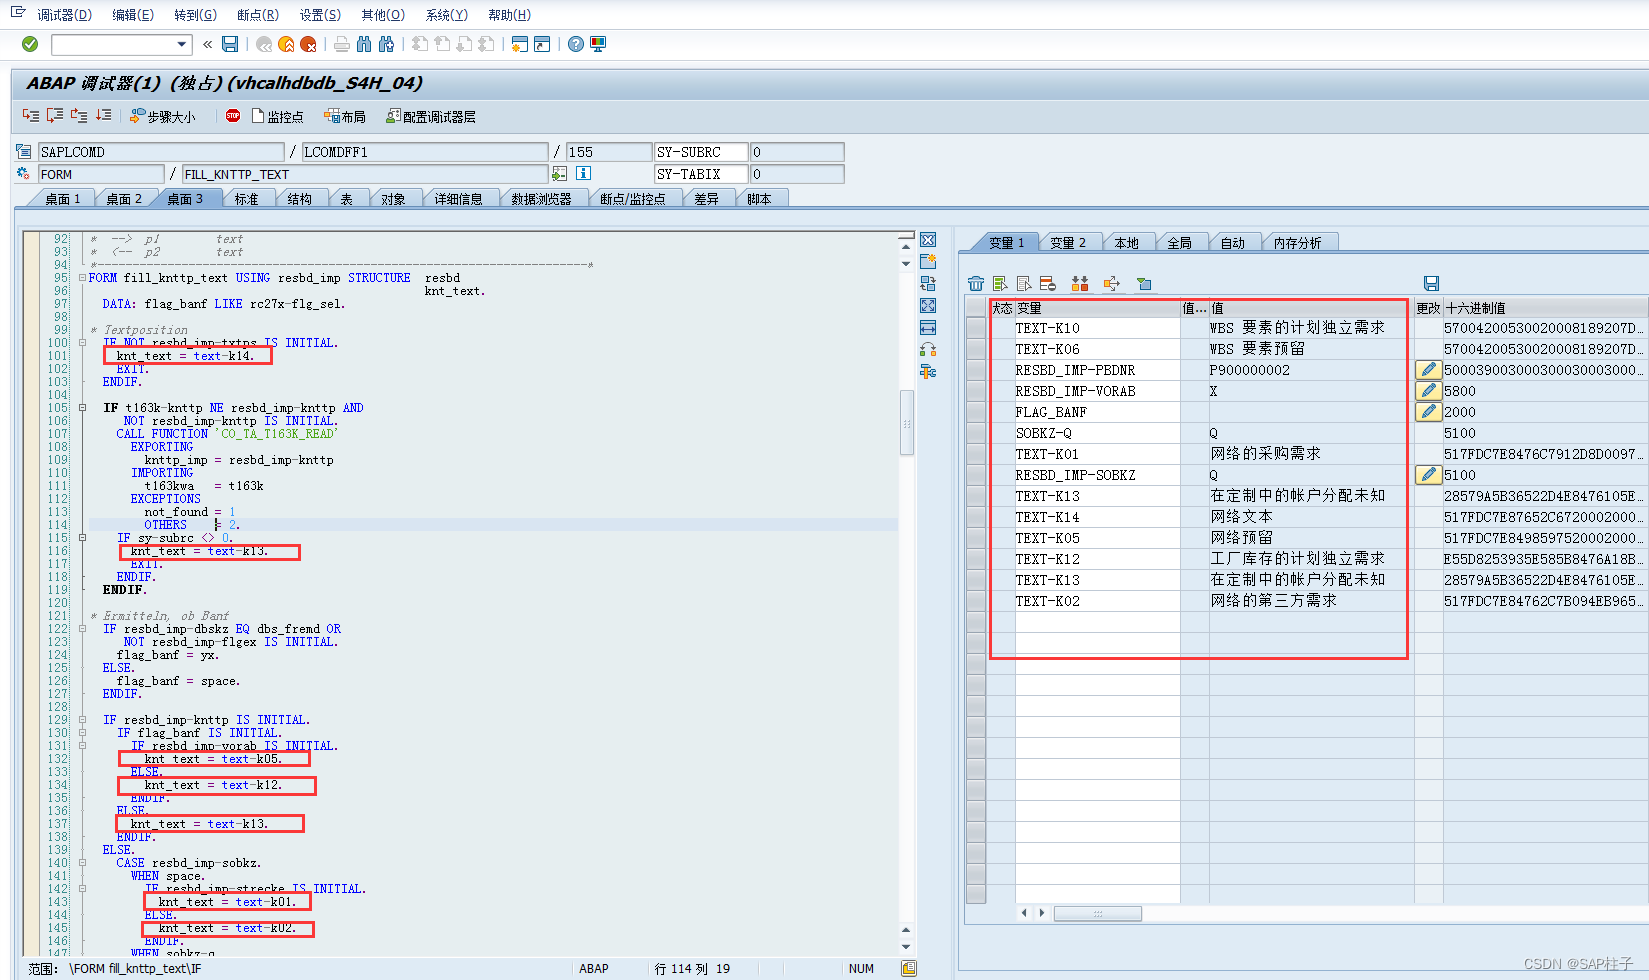Open the 断点(R) menu

point(258,15)
